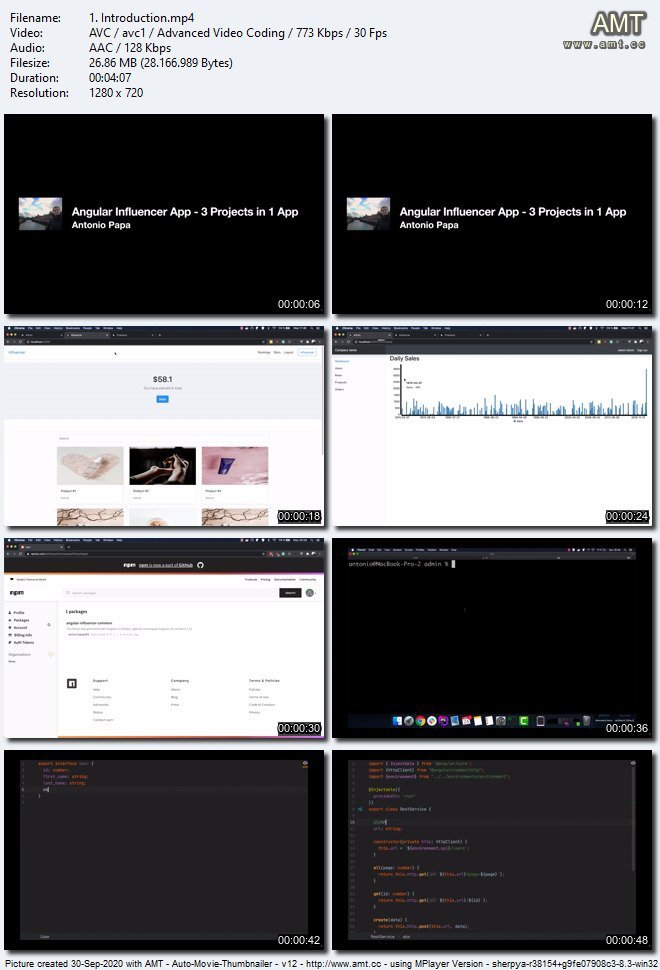Click the Trash icon in the macOS dock
This screenshot has width=660, height=970.
tap(586, 720)
